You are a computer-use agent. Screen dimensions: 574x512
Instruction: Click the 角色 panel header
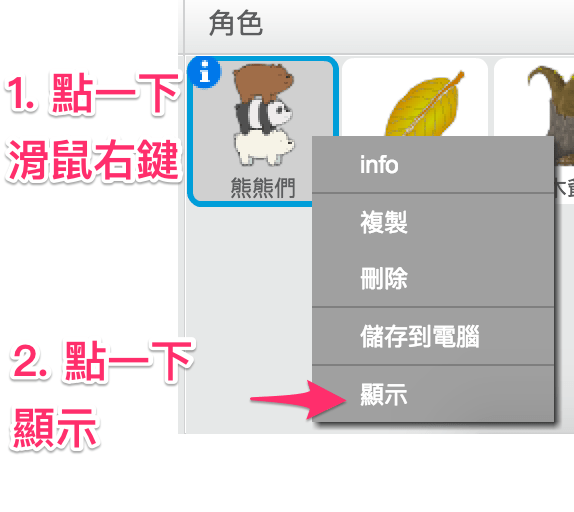pos(236,23)
